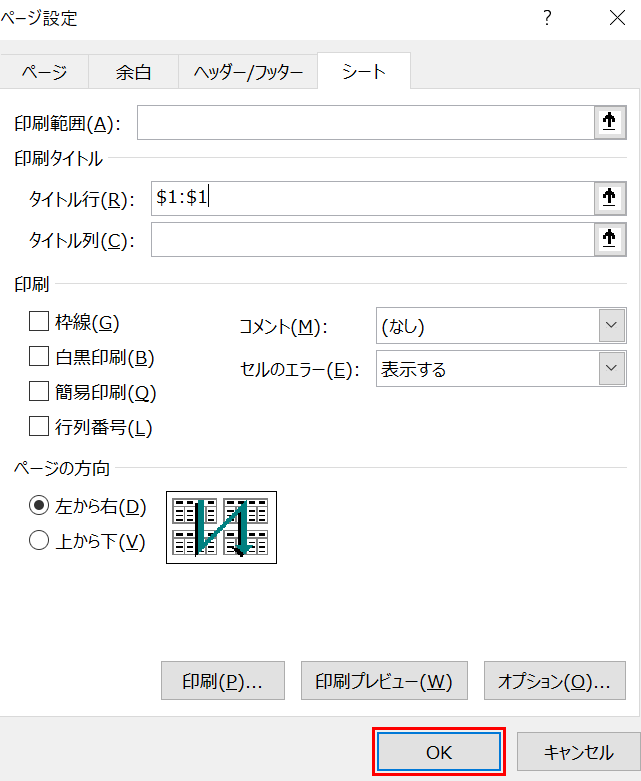Click collapse-dialog icon for 印刷範囲 field

coord(608,122)
